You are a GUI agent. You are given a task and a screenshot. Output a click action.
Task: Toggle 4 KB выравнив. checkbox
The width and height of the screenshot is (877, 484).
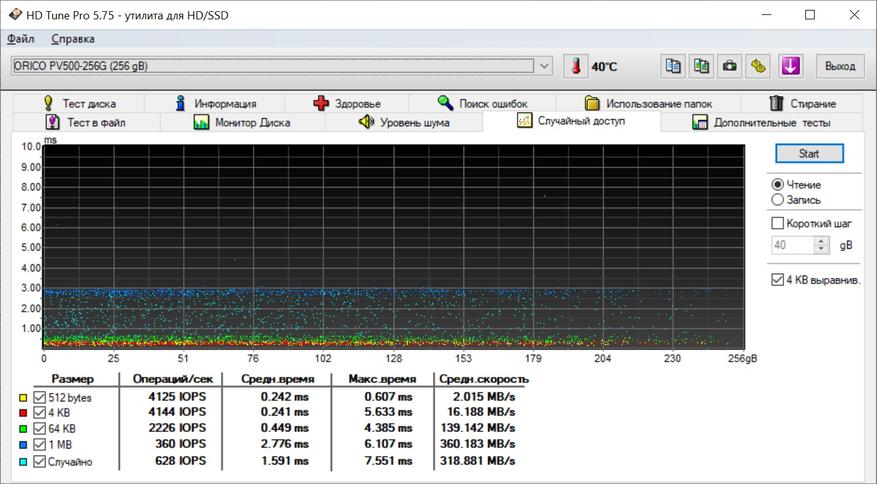point(777,280)
